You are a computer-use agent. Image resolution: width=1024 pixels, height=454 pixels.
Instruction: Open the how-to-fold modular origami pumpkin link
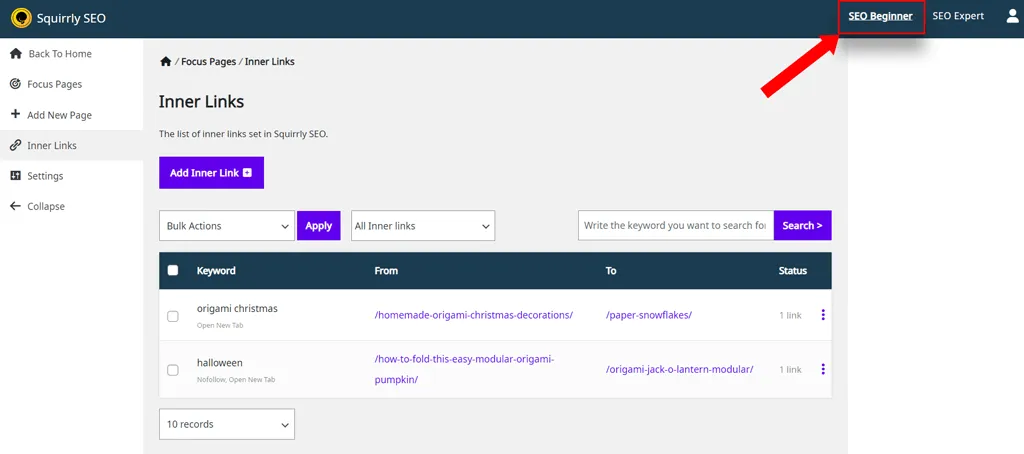tap(464, 369)
